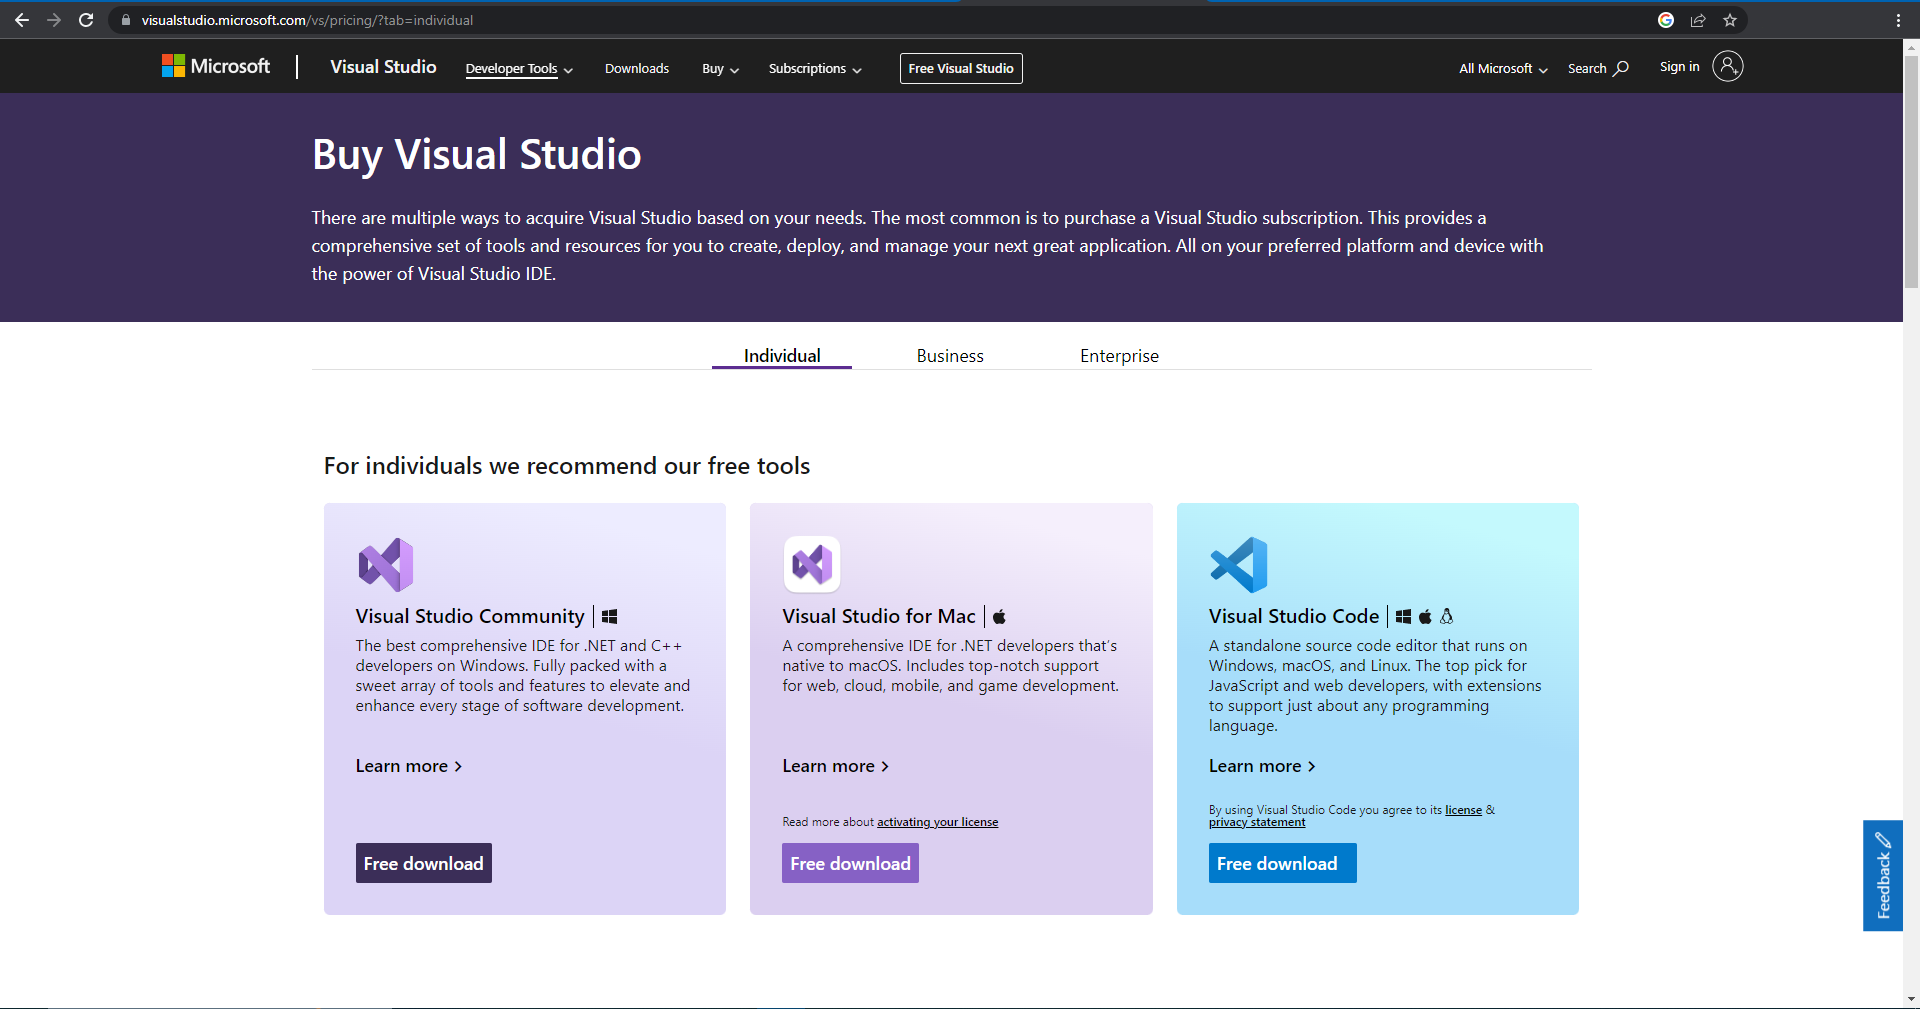This screenshot has width=1920, height=1009.
Task: Click the Visual Studio Community logo
Action: (385, 564)
